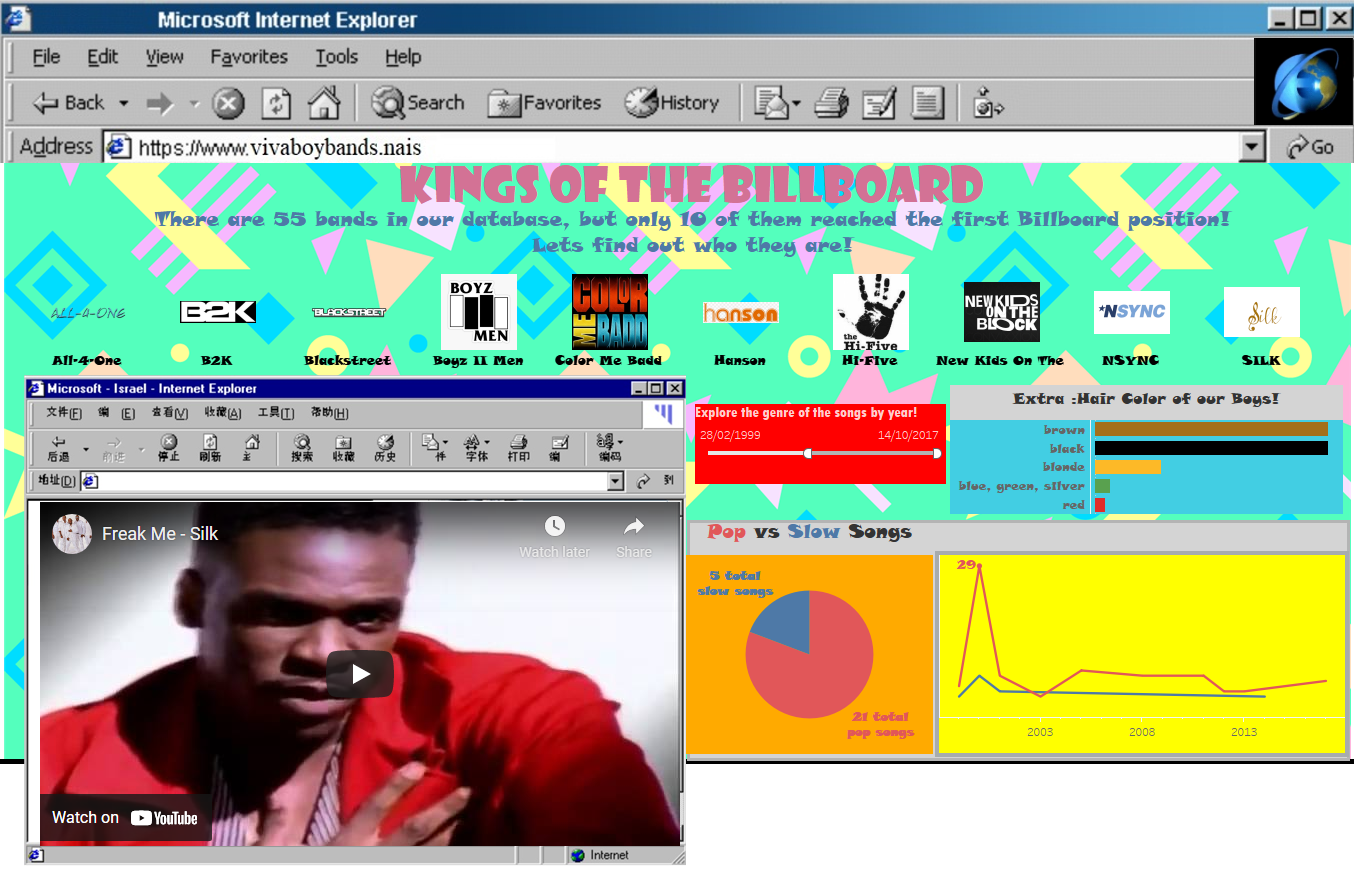Show the History pane in main toolbar
Viewport: 1354px width, 889px height.
pos(672,103)
